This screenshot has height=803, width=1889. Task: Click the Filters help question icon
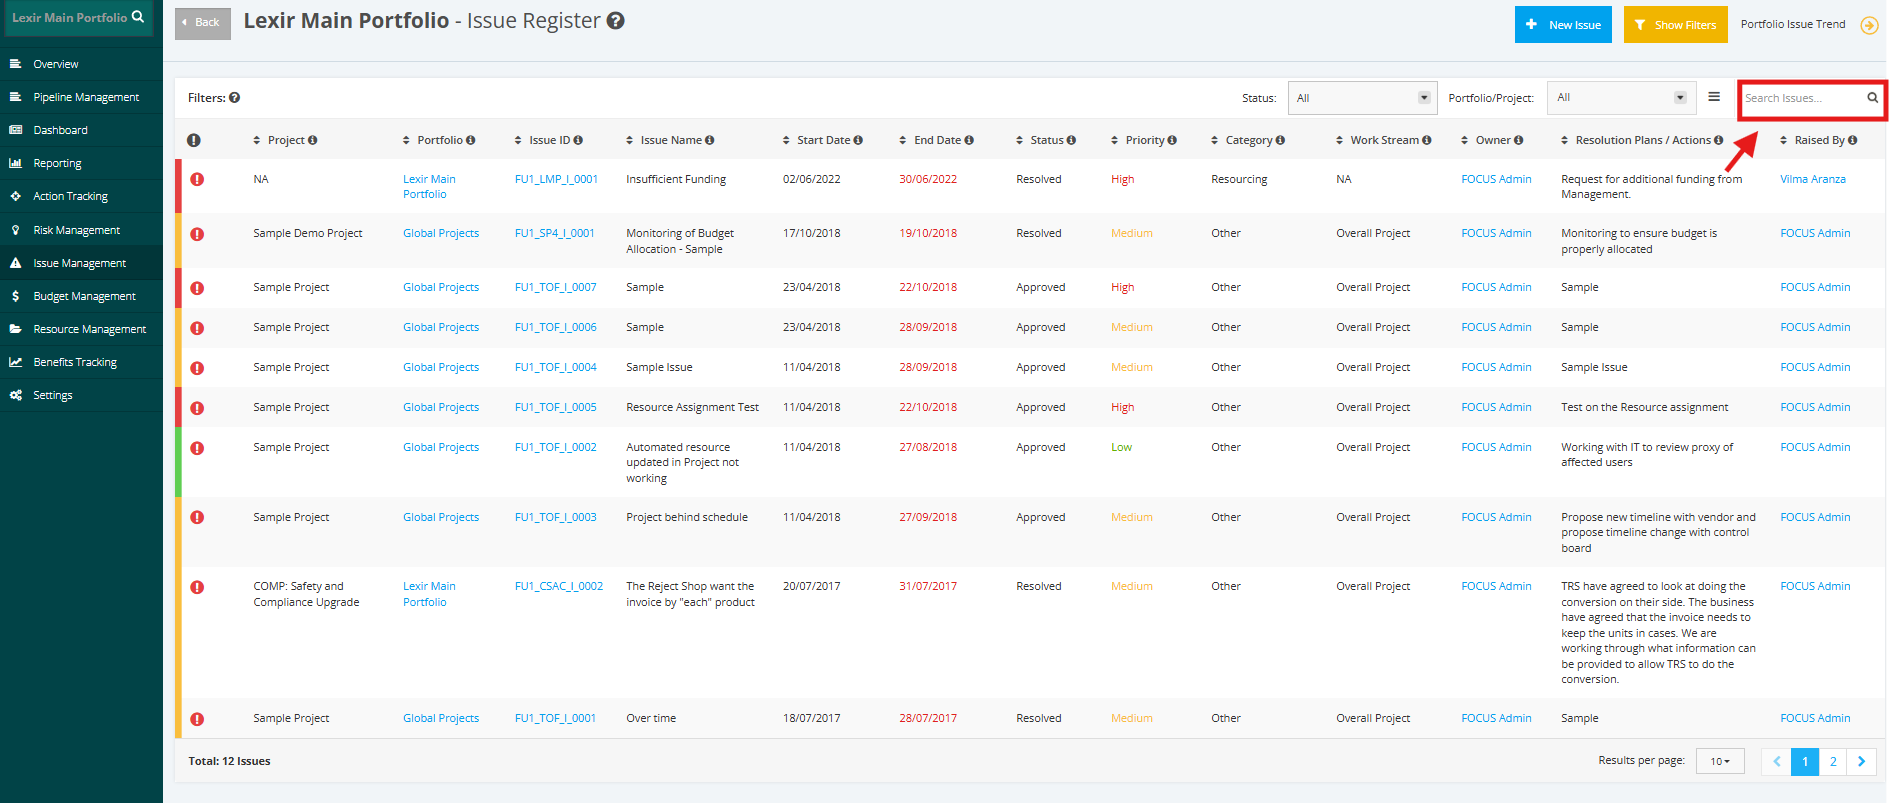coord(234,98)
